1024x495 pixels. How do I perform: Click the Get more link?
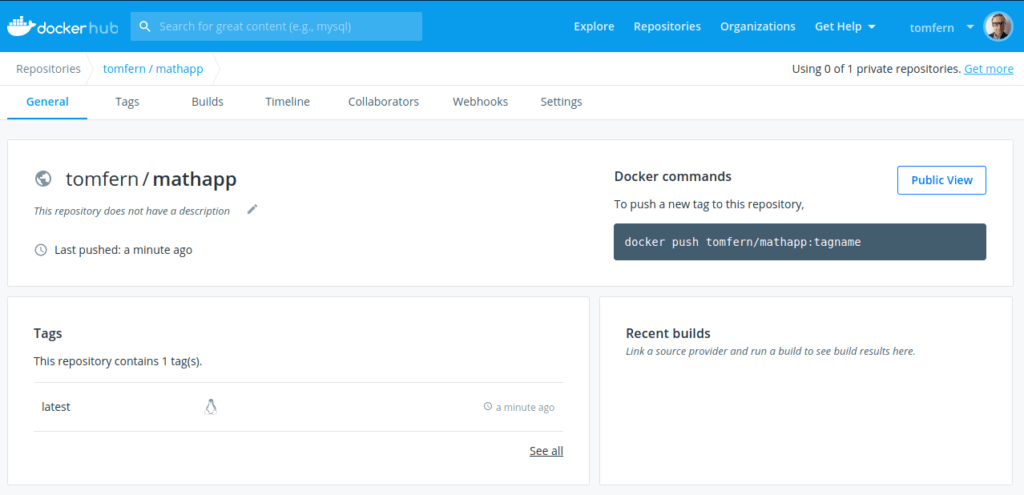[x=989, y=69]
